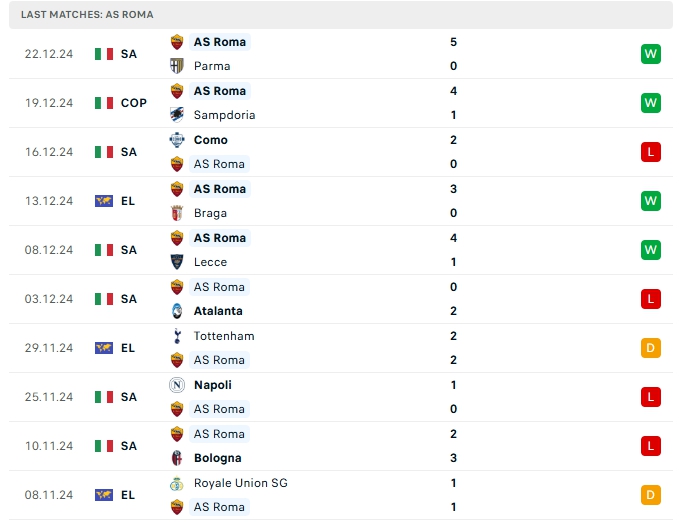Screen dimensions: 684x522
Task: Click the Tottenham club crest icon
Action: click(x=178, y=336)
